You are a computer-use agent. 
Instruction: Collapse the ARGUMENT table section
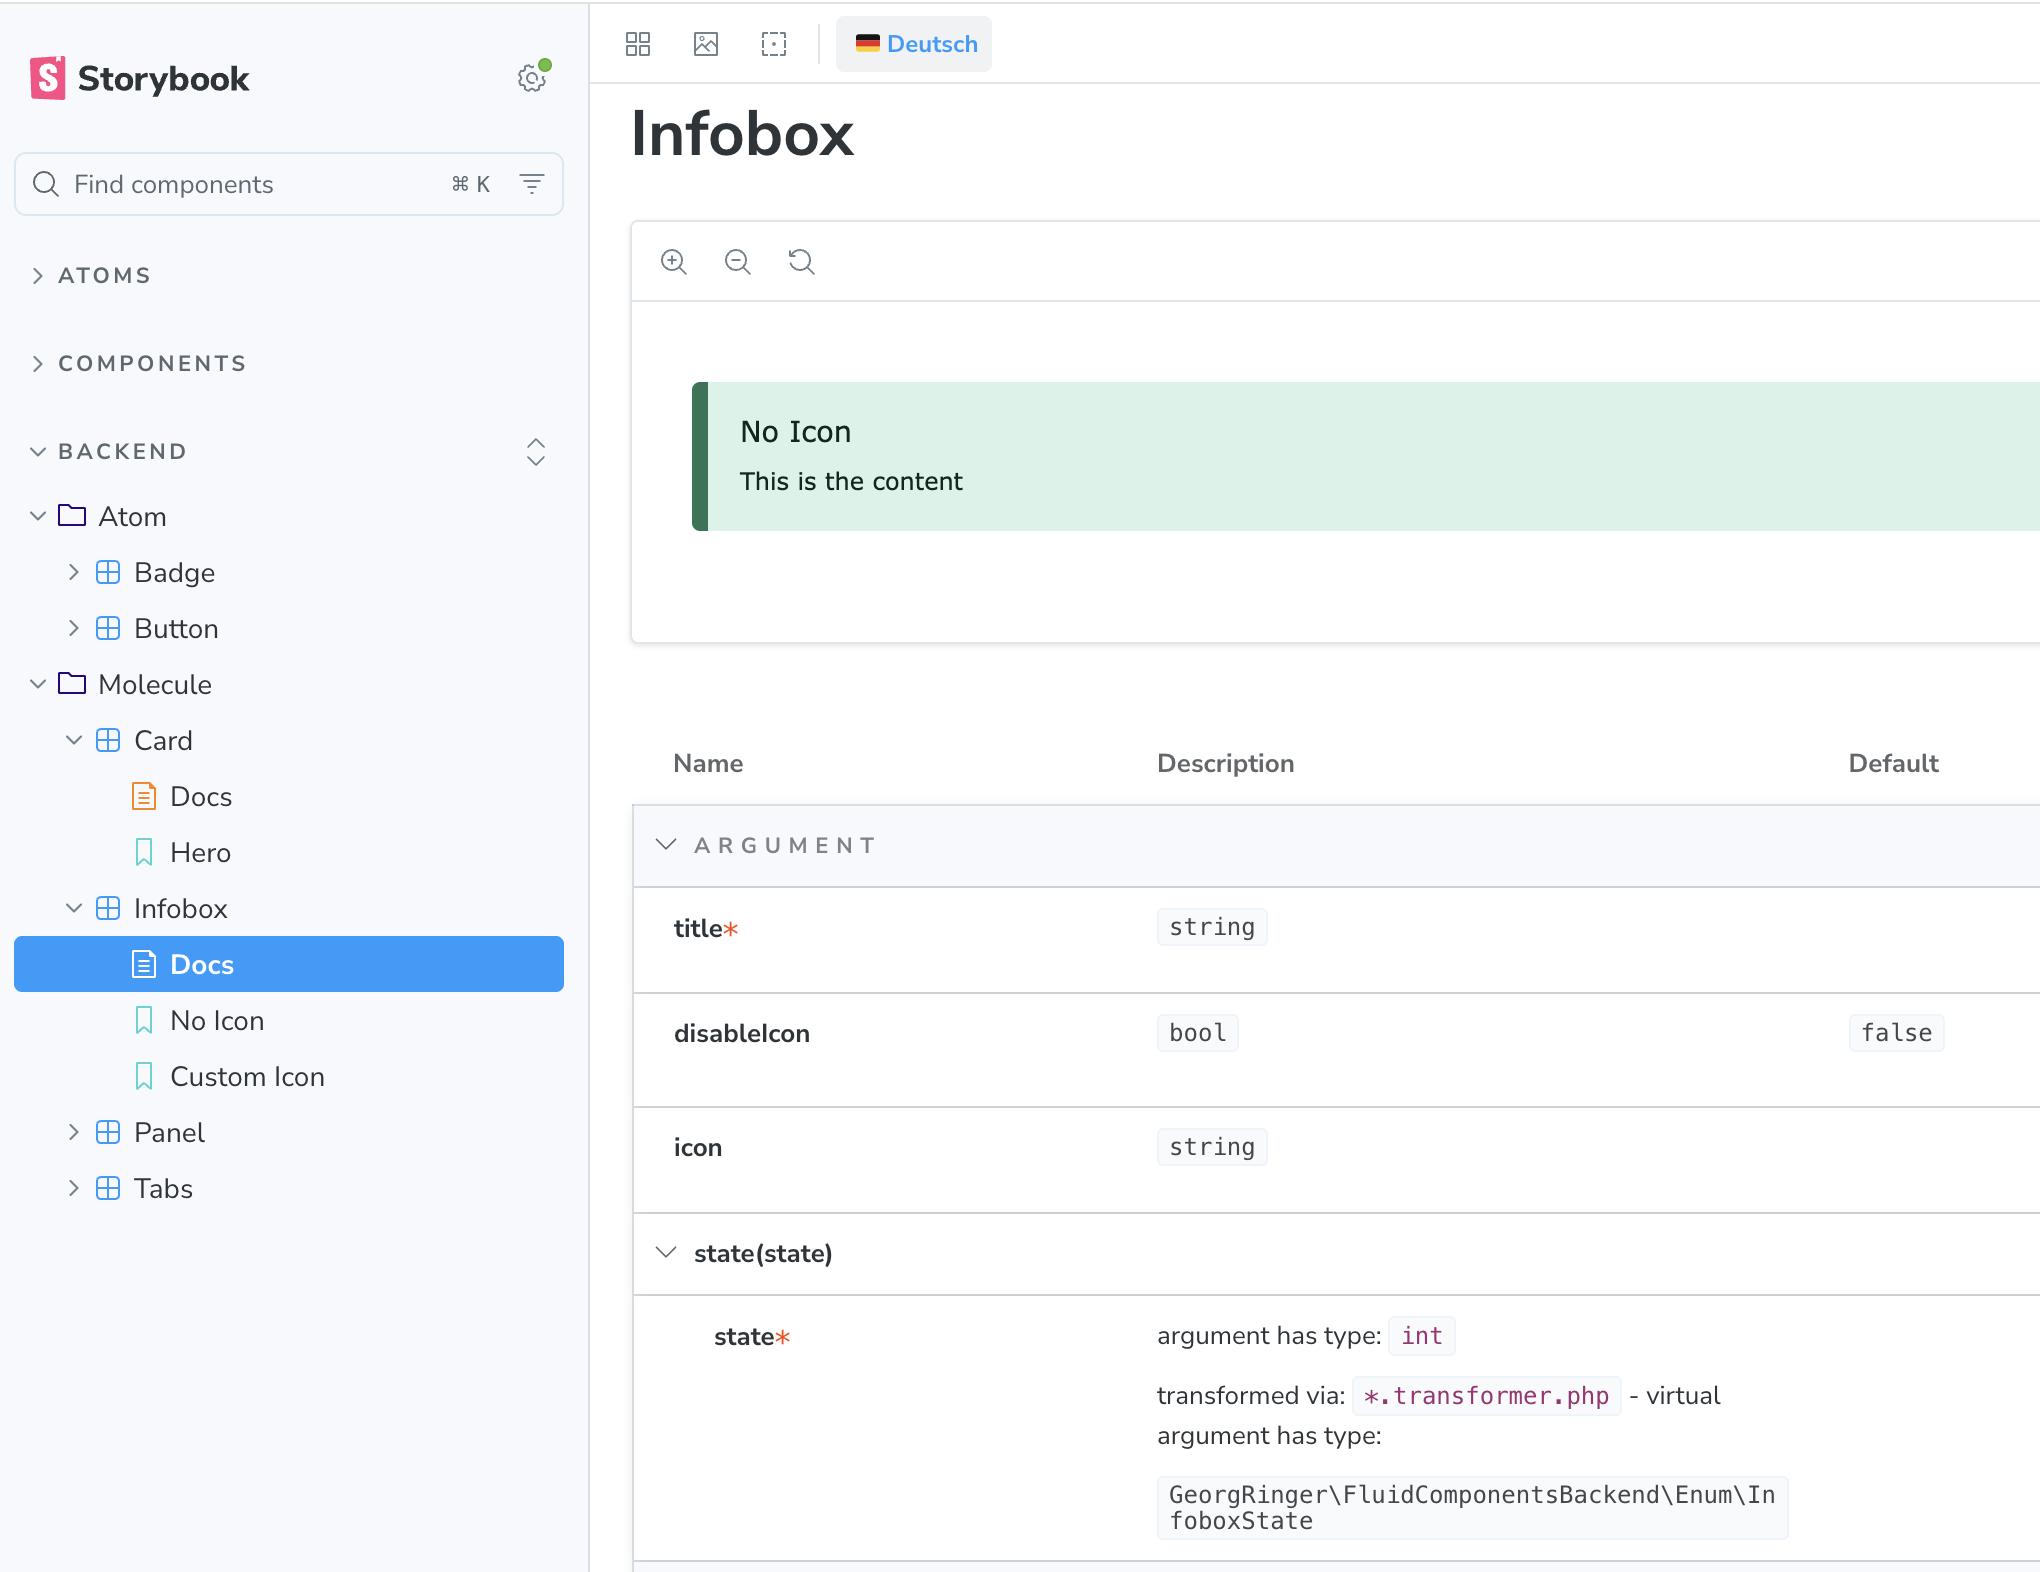[667, 845]
